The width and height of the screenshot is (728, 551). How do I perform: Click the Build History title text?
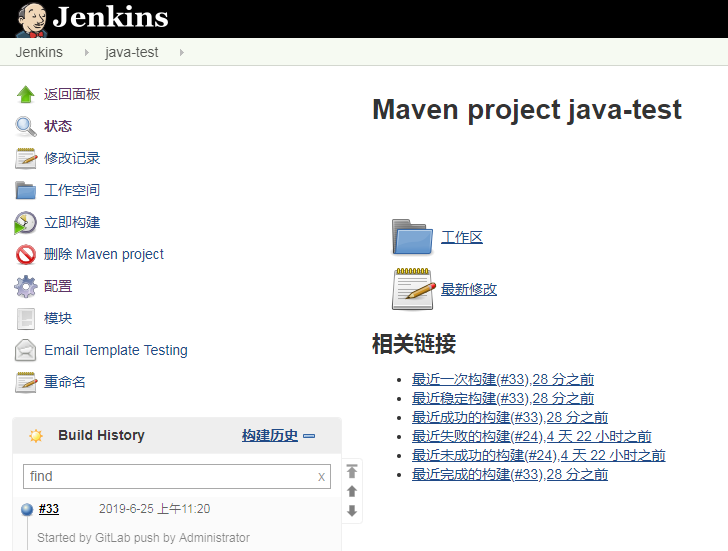coord(101,435)
